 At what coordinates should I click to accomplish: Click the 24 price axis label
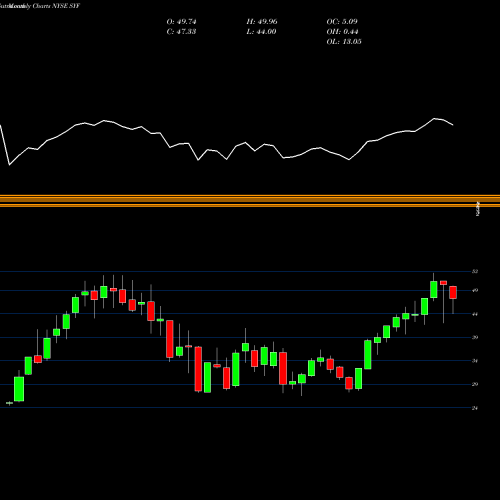[475, 408]
